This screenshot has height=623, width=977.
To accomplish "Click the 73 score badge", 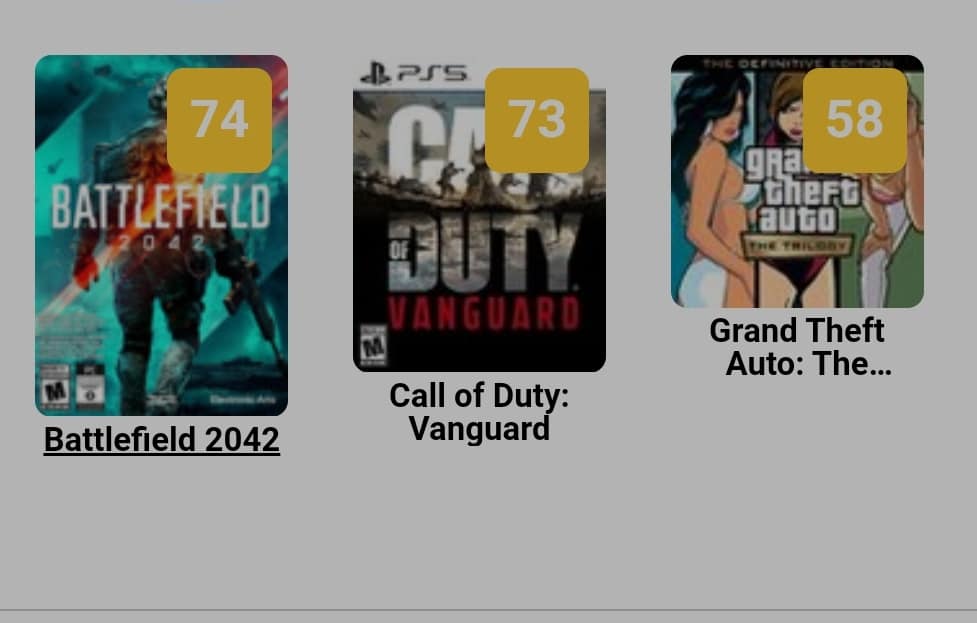I will pyautogui.click(x=537, y=120).
